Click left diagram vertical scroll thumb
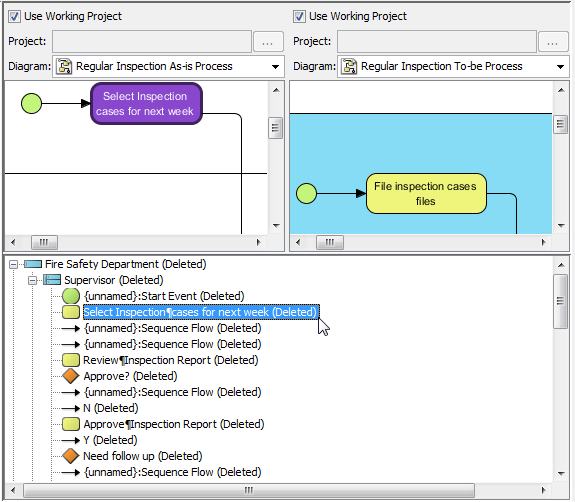This screenshot has width=575, height=502. [275, 128]
